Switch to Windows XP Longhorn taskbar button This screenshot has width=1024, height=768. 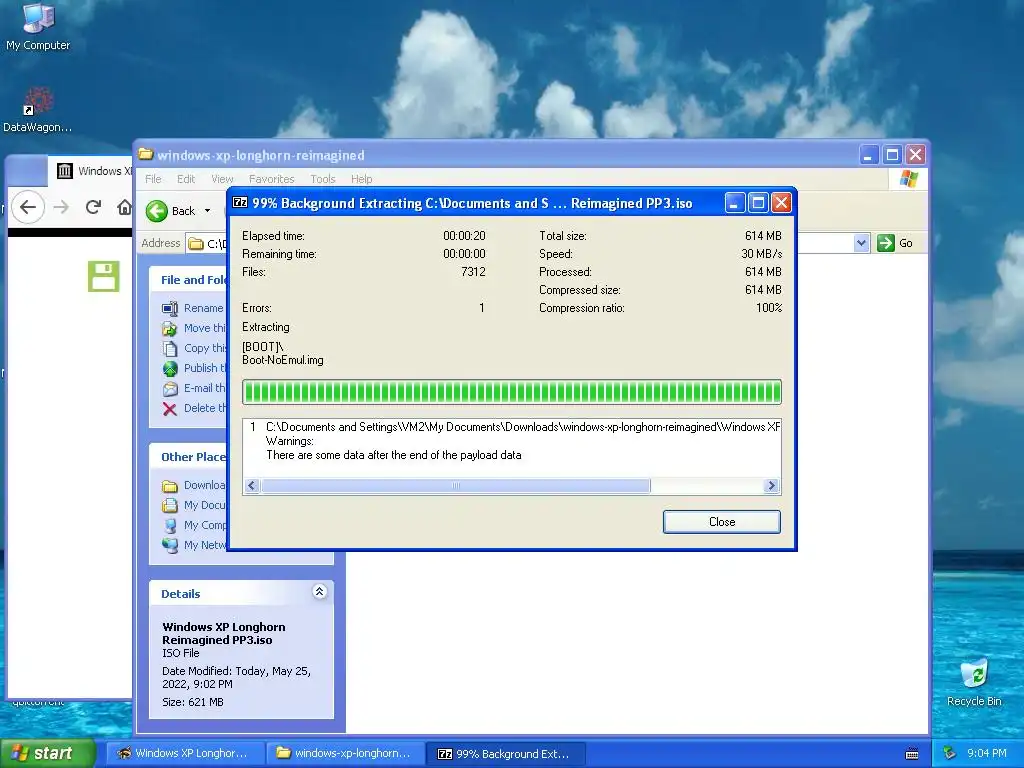coord(184,754)
